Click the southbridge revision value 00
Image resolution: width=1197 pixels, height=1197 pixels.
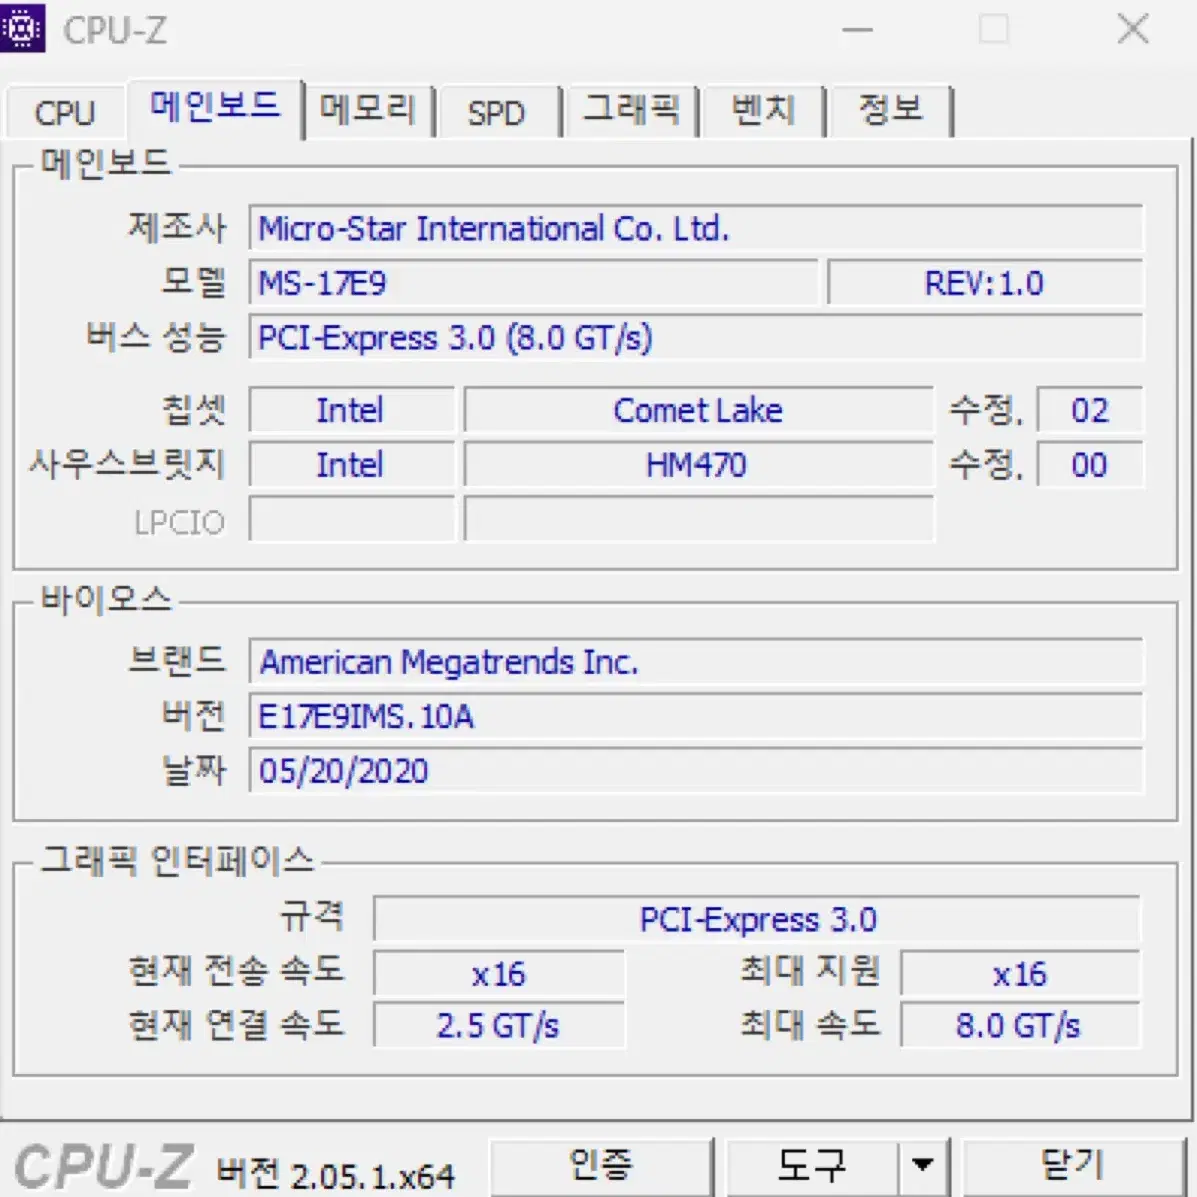(x=1090, y=465)
